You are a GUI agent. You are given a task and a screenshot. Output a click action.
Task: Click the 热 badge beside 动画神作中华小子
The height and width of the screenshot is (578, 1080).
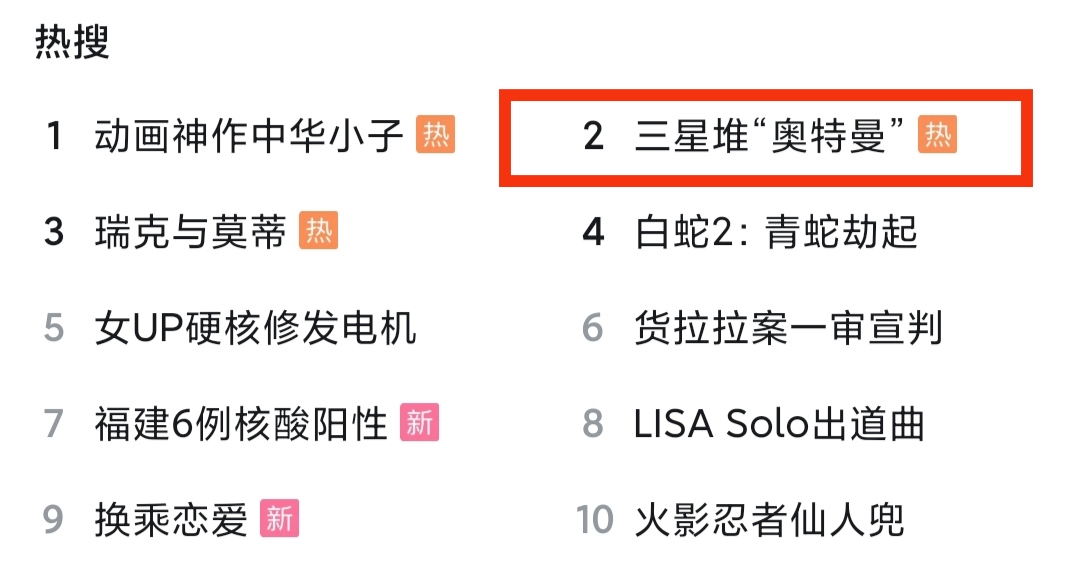click(x=436, y=135)
